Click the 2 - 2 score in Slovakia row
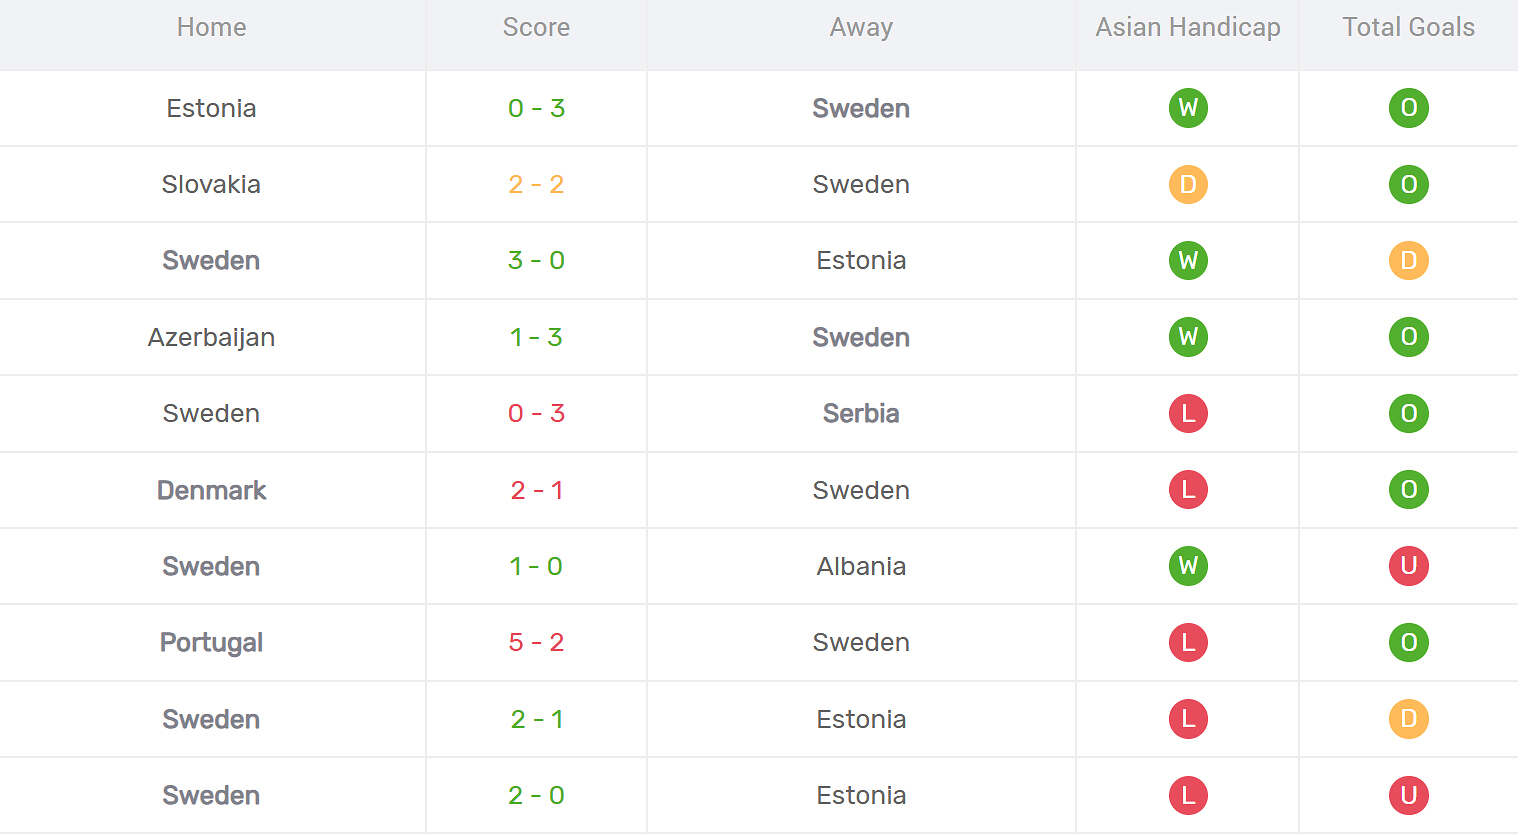 click(536, 184)
